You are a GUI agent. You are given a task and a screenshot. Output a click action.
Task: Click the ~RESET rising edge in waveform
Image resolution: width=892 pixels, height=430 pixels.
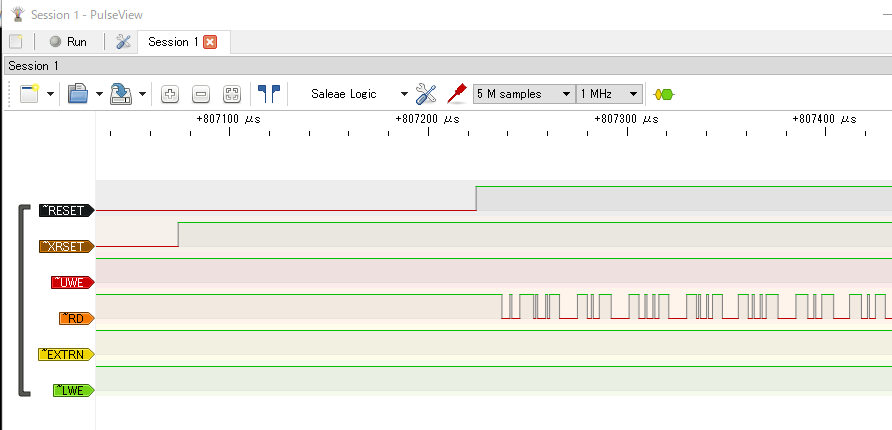coord(476,199)
